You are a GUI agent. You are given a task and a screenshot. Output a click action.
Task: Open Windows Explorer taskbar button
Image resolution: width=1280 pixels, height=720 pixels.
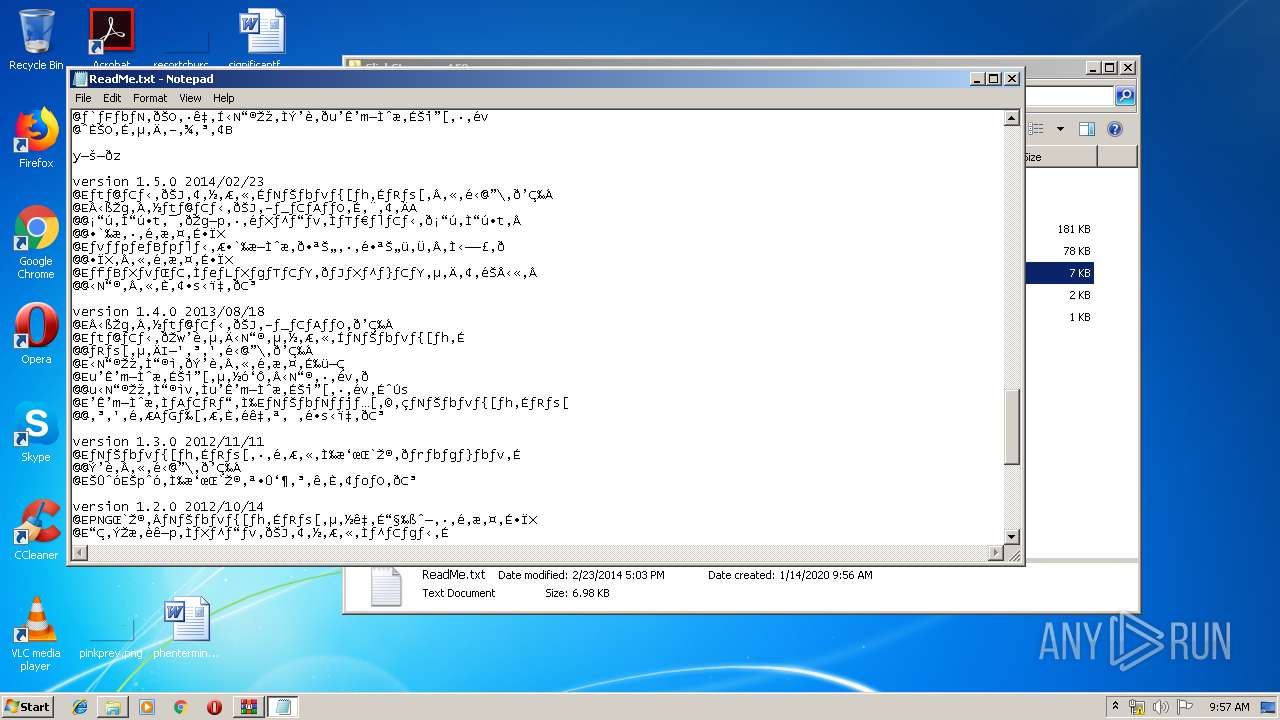(113, 707)
